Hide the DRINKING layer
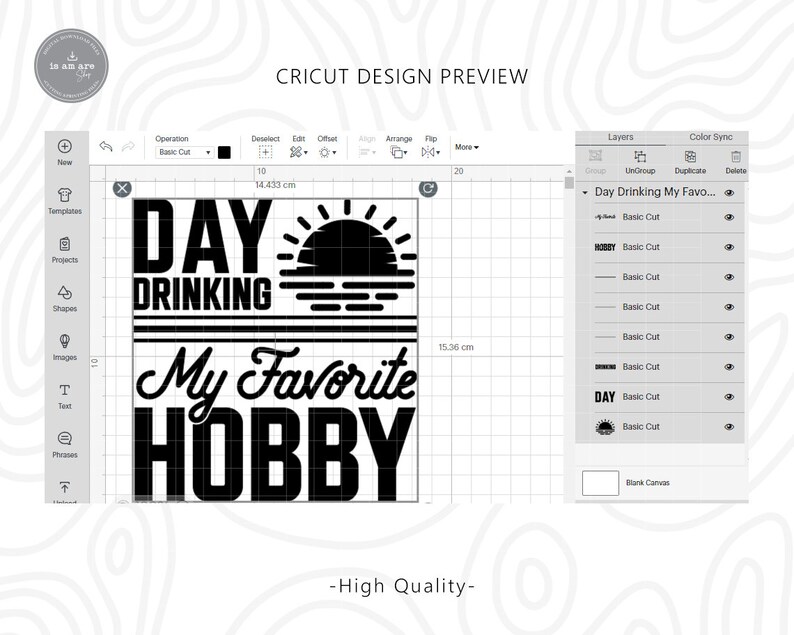 pos(729,367)
